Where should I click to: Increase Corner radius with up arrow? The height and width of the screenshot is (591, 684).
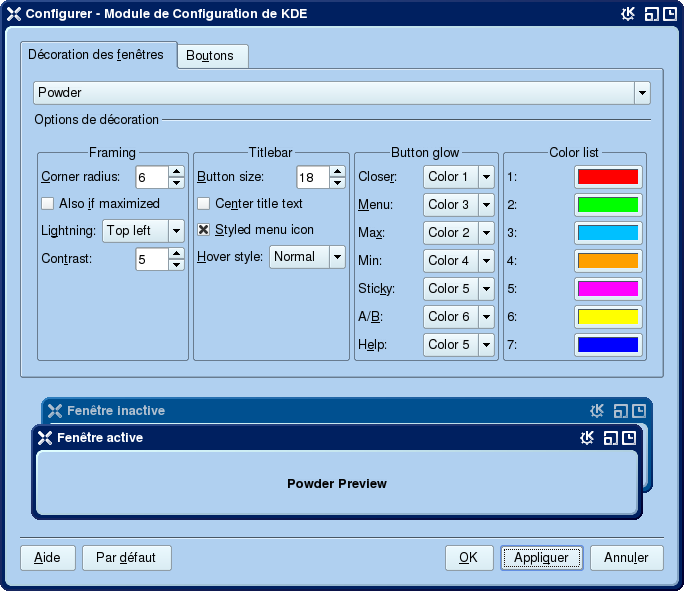tap(176, 171)
